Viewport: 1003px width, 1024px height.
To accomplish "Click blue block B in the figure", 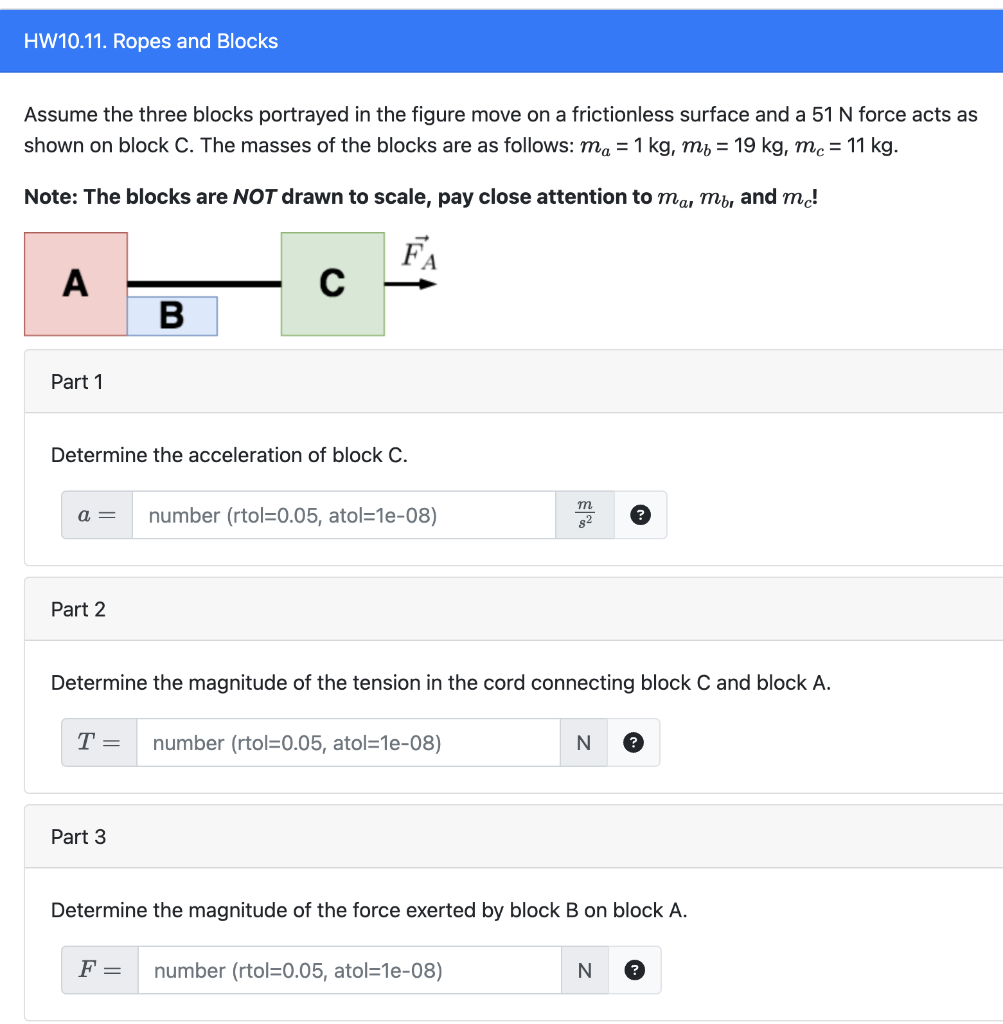I will pos(172,316).
